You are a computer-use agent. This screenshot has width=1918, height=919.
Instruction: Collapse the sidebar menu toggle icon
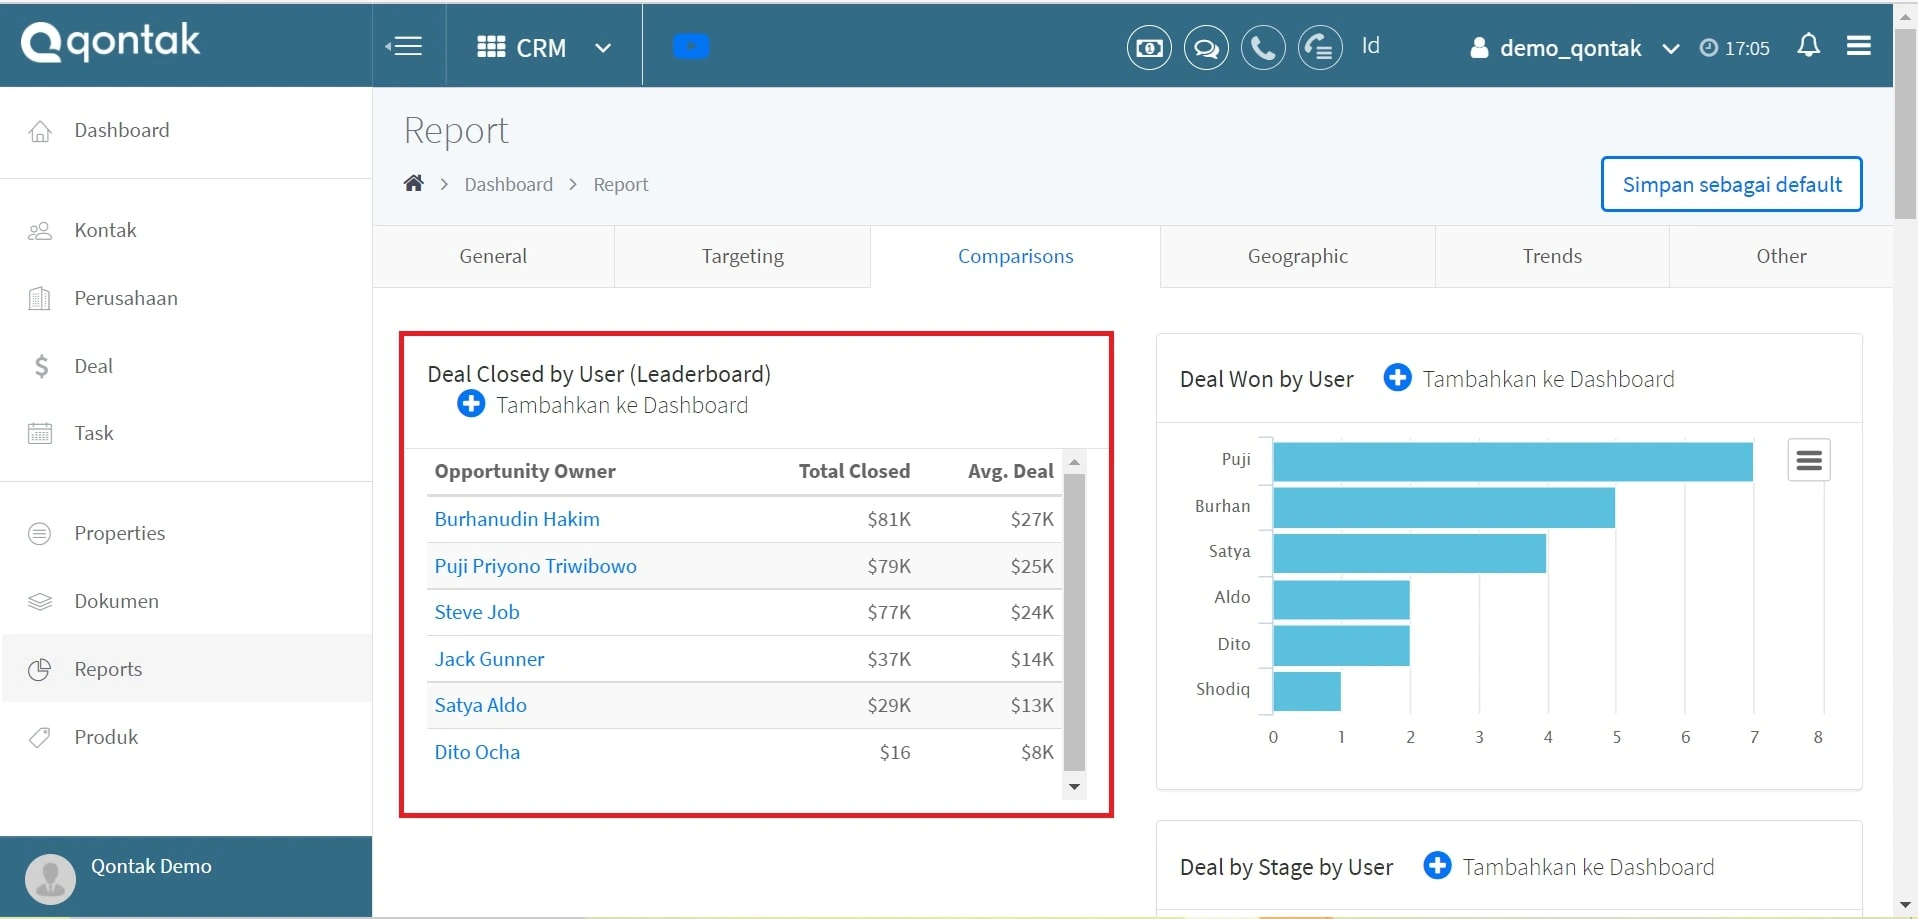[x=404, y=46]
